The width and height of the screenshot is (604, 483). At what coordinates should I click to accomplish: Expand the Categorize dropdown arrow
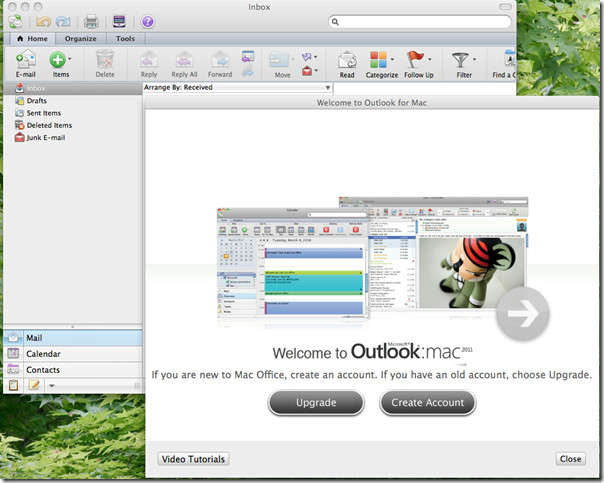click(x=392, y=59)
